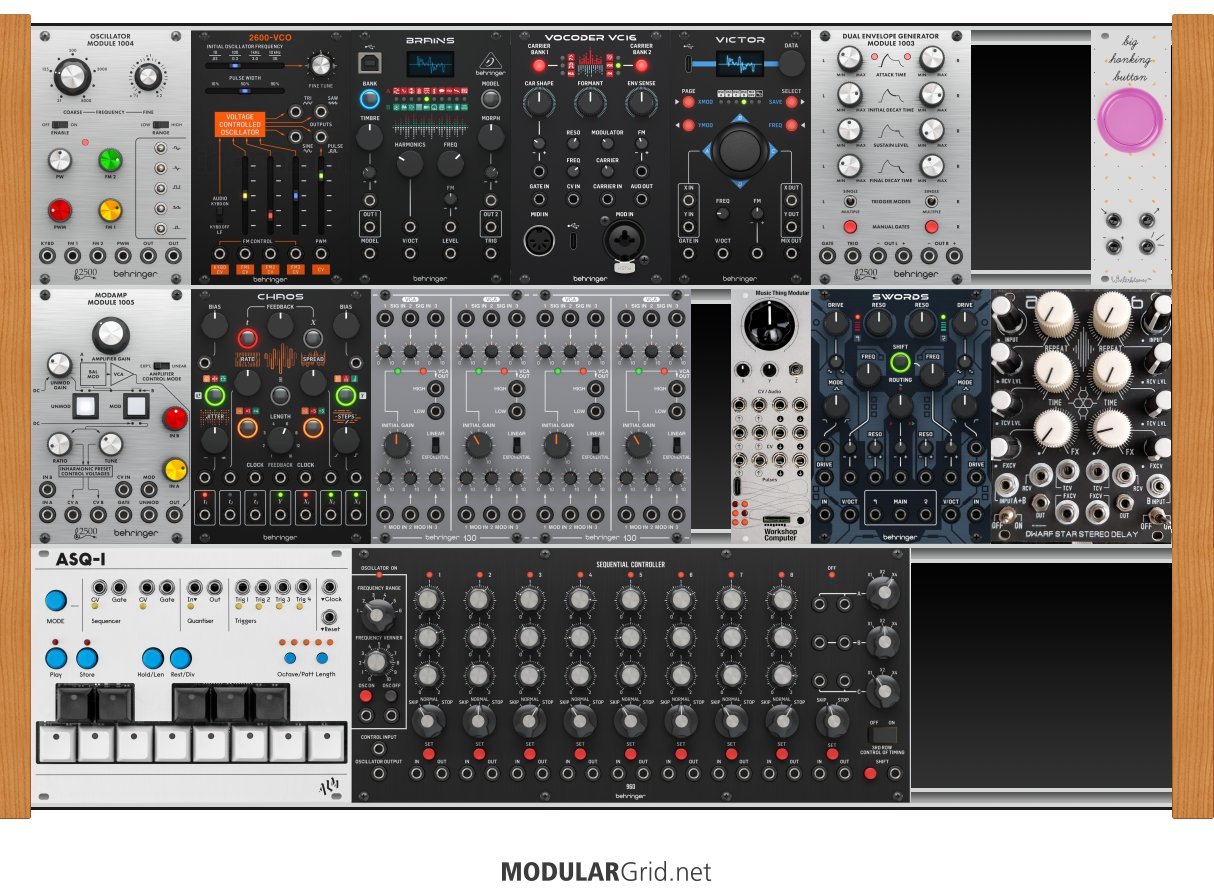This screenshot has height=893, width=1214.
Task: Click the MORPH knob on Brains
Action: click(x=490, y=137)
